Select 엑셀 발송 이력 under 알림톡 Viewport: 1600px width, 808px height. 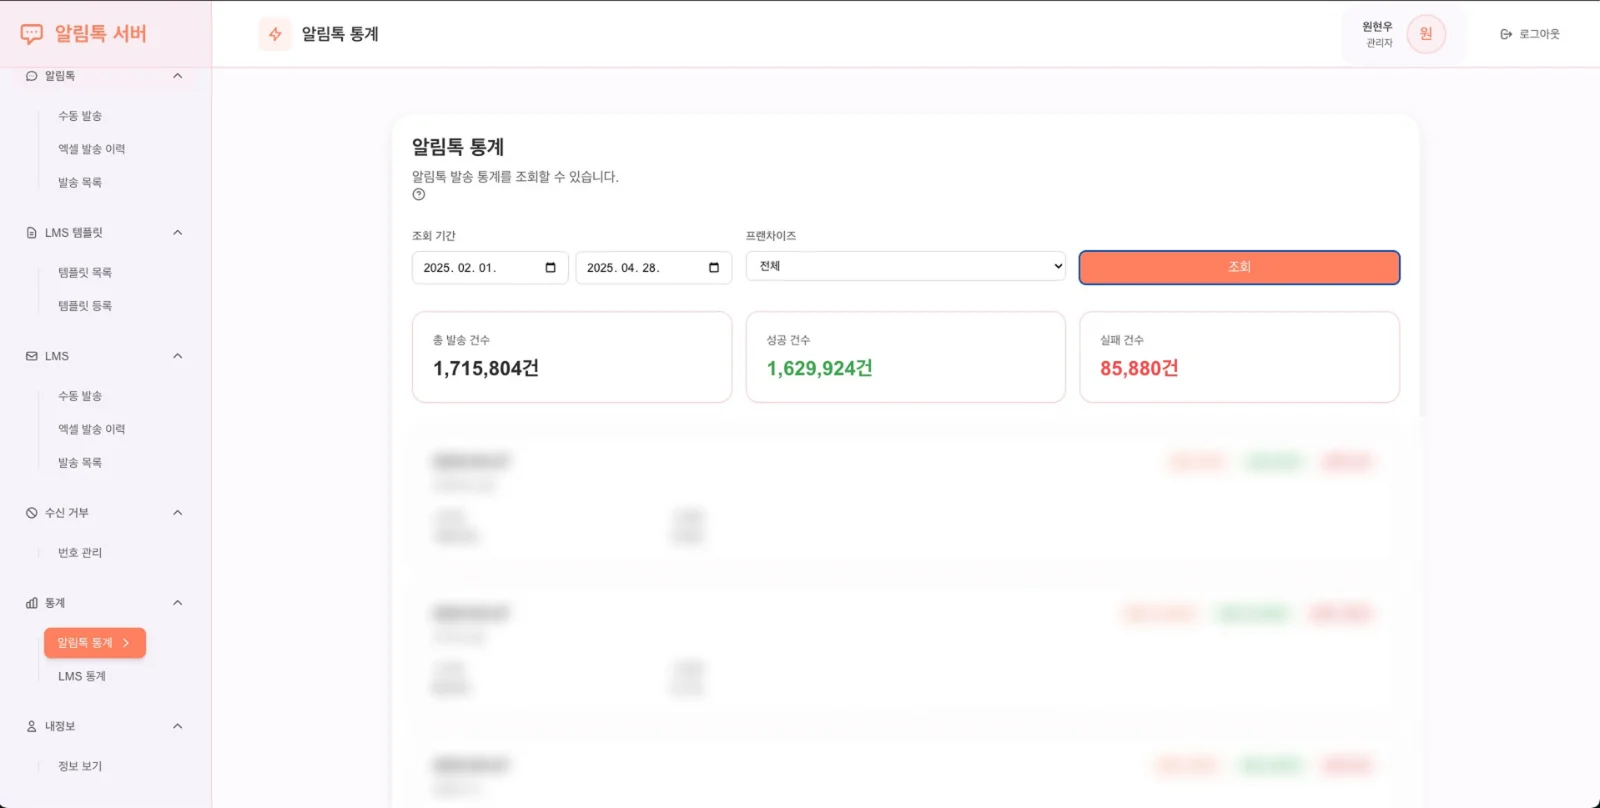pos(92,149)
